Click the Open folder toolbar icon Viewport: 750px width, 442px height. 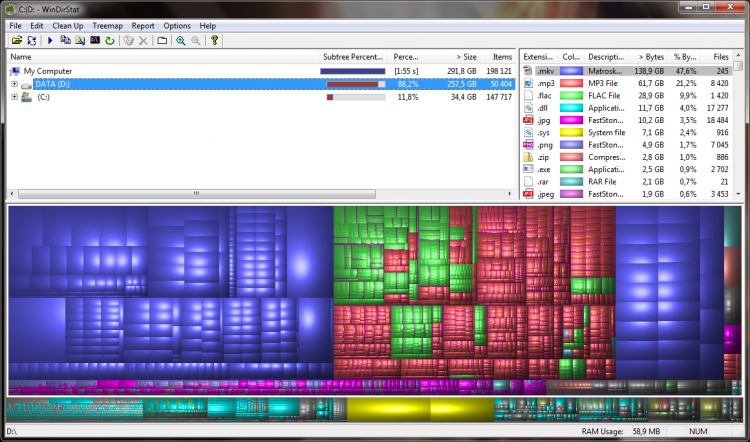pyautogui.click(x=17, y=41)
